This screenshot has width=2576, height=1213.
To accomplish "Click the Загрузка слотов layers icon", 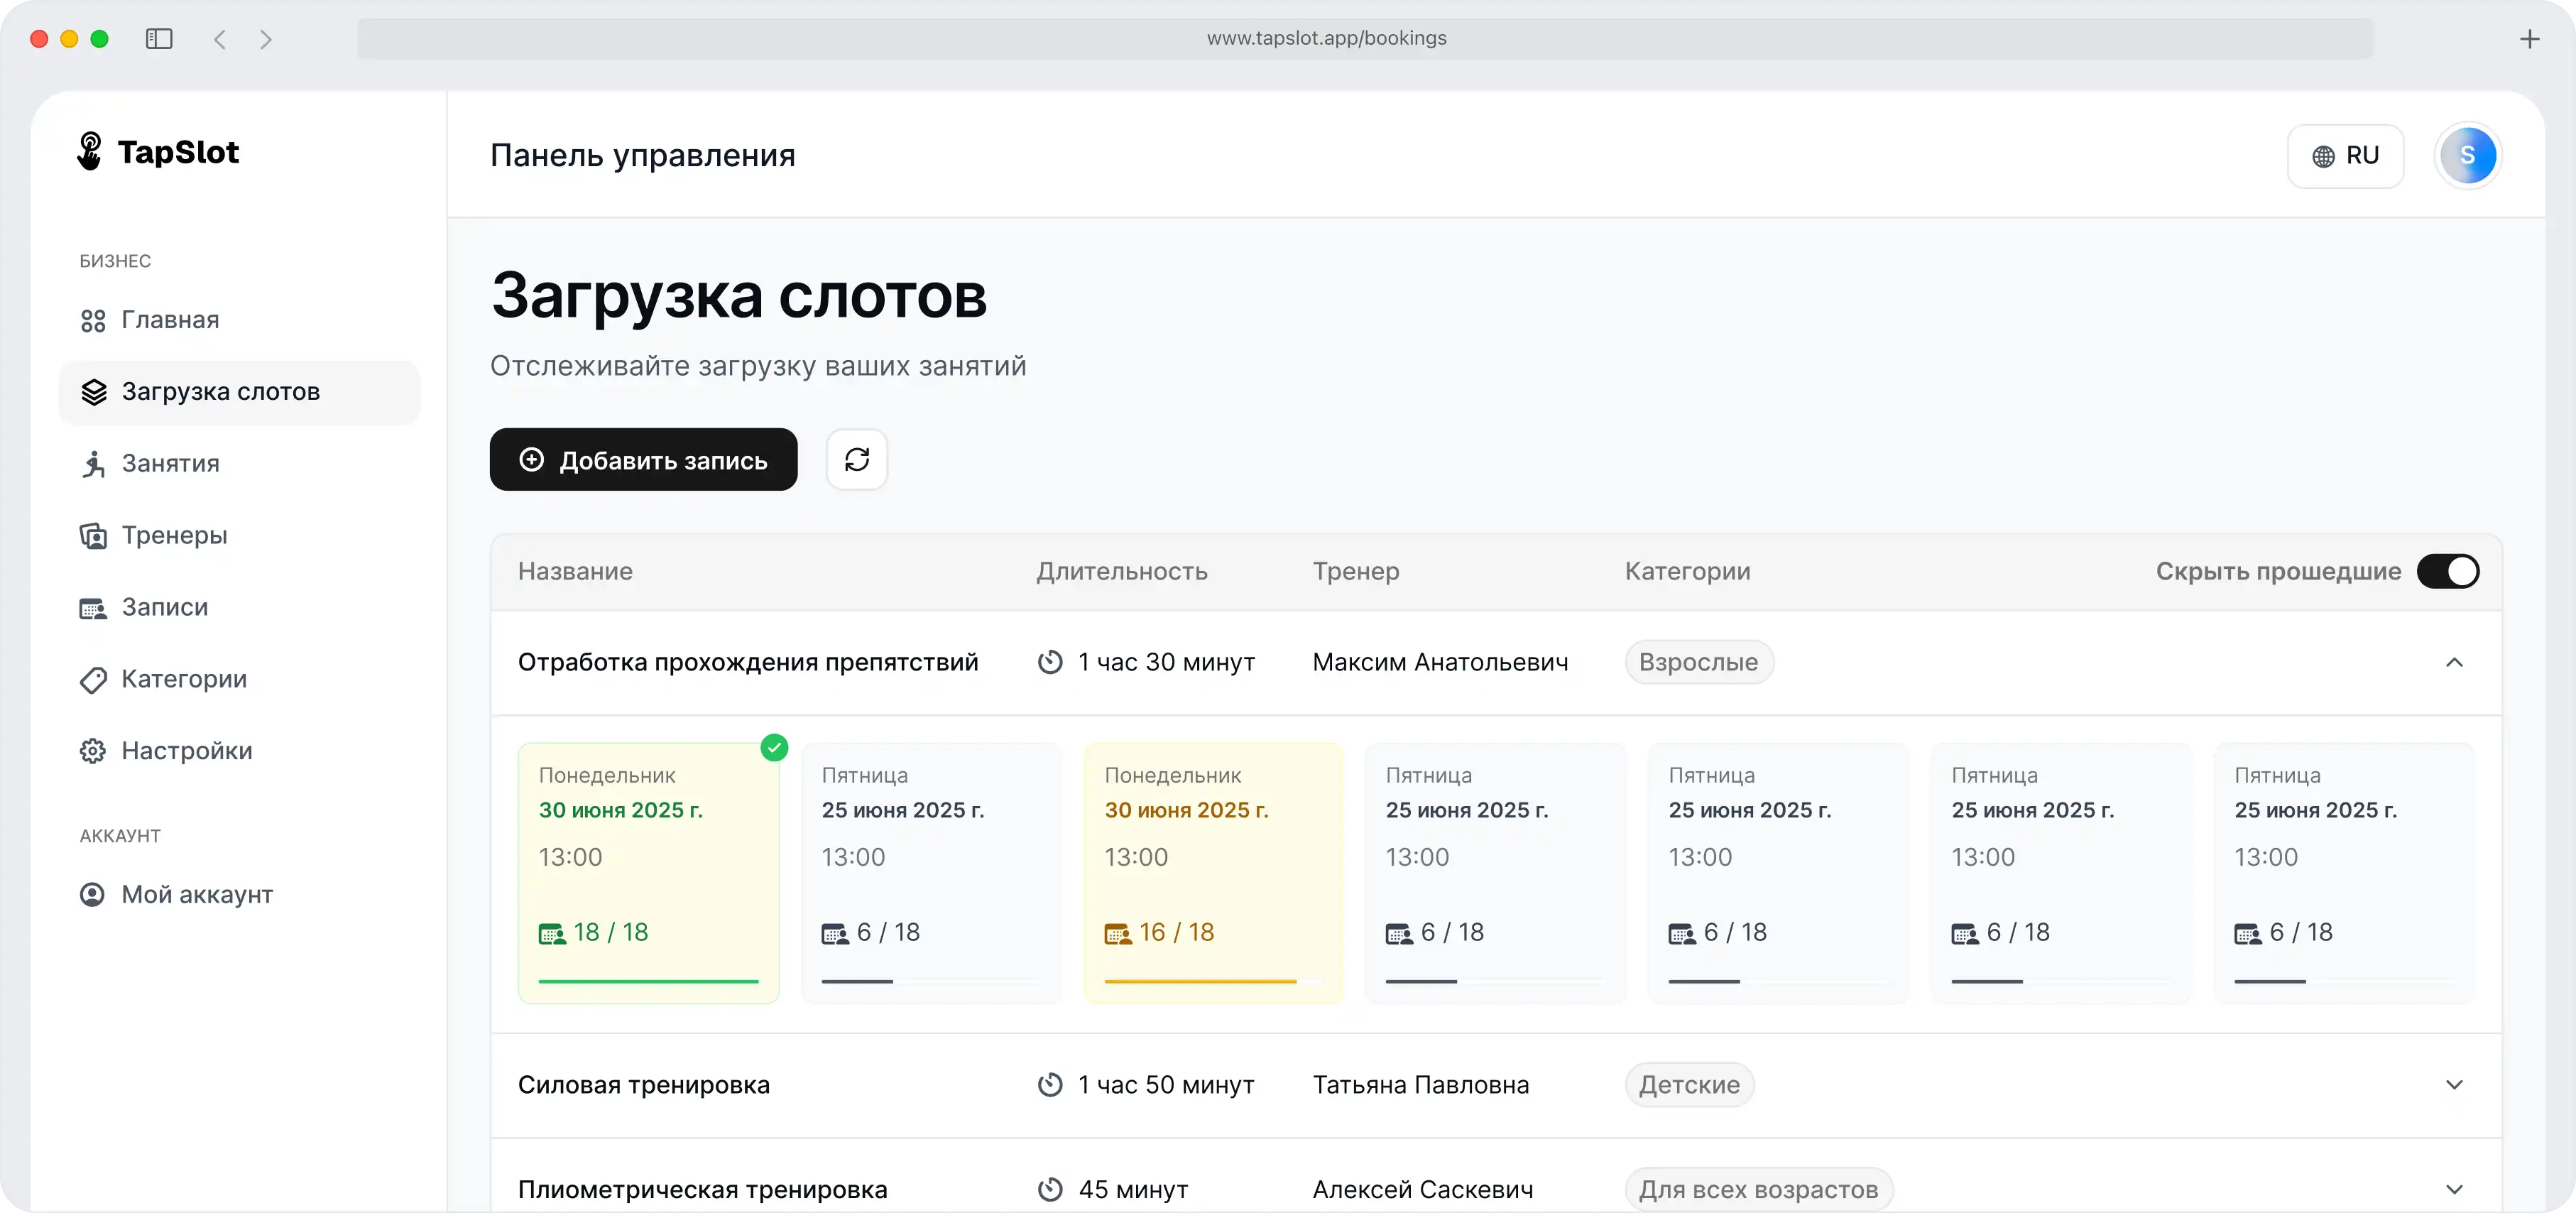I will tap(93, 393).
